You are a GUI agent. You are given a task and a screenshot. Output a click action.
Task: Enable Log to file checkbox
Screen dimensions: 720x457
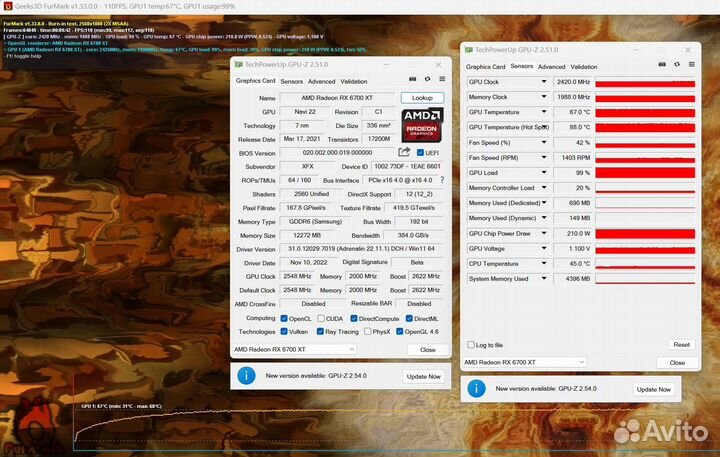[471, 344]
